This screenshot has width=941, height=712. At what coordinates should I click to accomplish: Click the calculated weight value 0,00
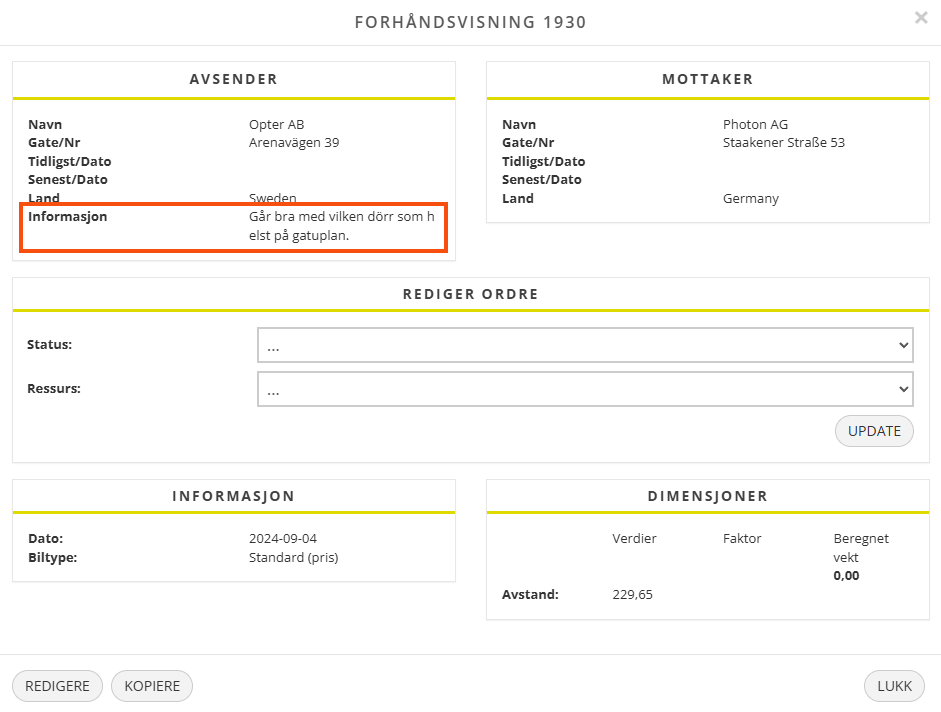(x=846, y=576)
